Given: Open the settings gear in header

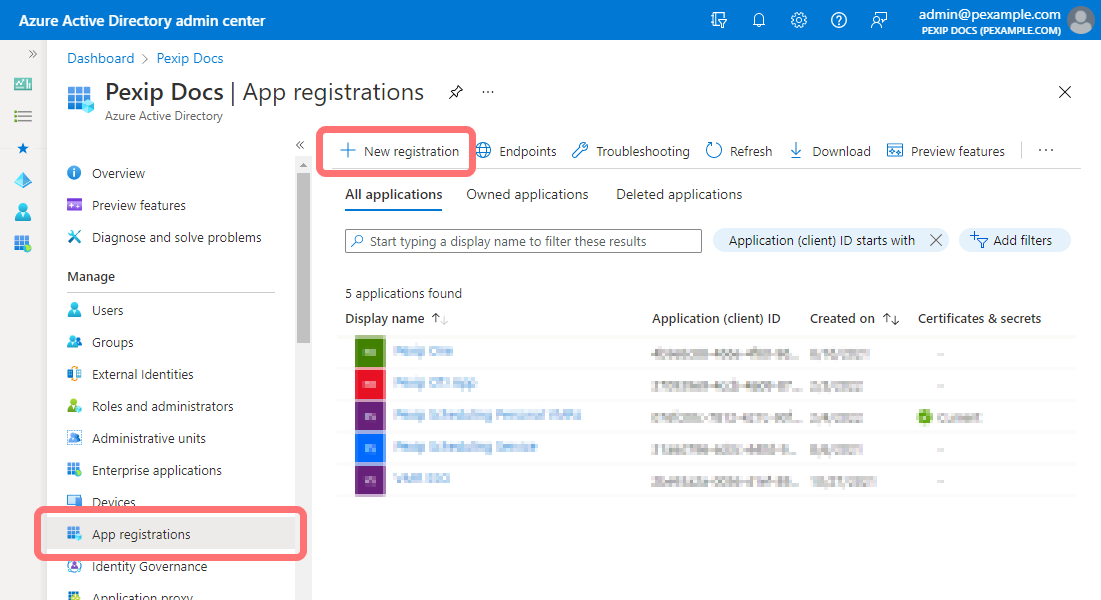Looking at the screenshot, I should pyautogui.click(x=799, y=20).
